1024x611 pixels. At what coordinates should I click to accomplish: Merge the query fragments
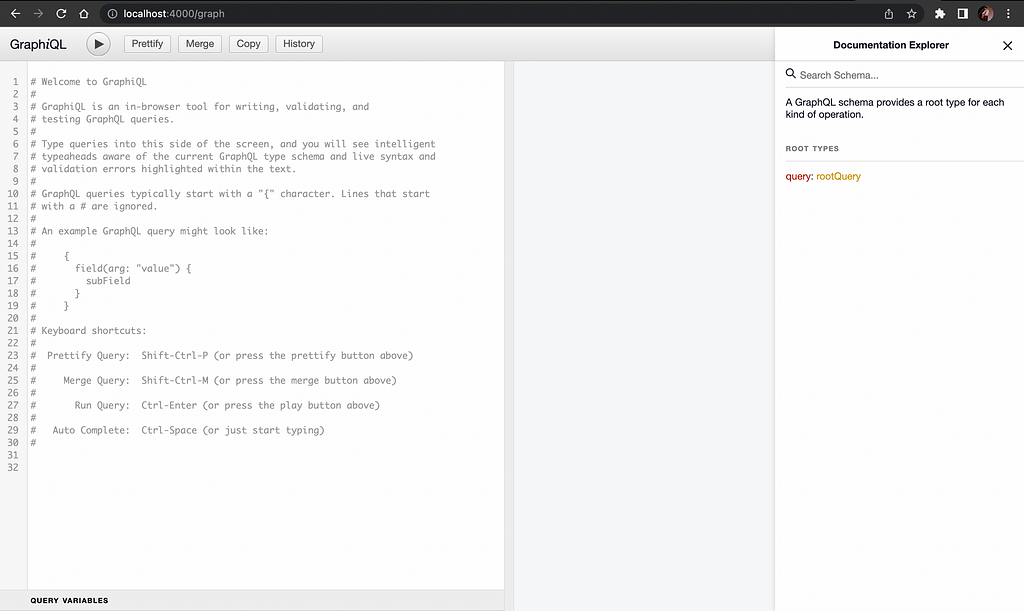(x=200, y=44)
